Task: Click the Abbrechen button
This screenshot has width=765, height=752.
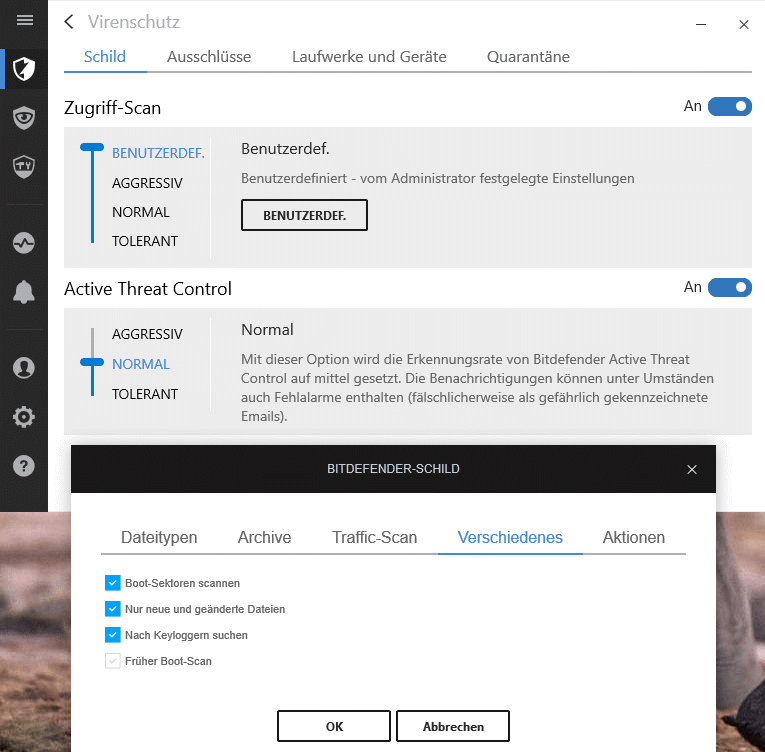Action: [x=453, y=727]
